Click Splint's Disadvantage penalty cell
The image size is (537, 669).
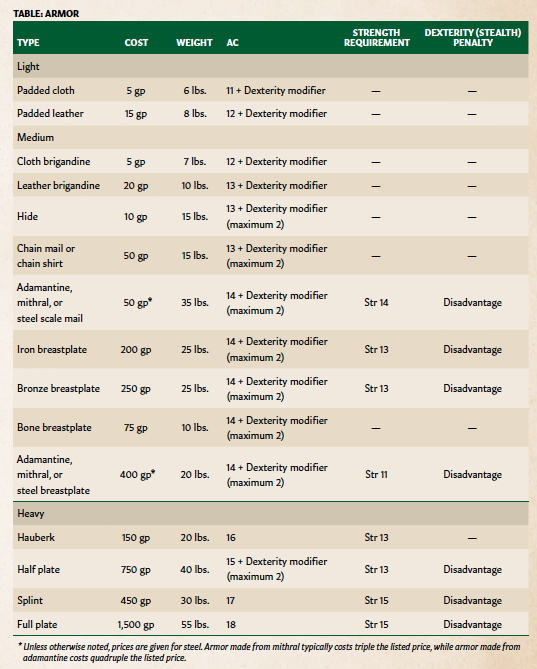click(472, 601)
